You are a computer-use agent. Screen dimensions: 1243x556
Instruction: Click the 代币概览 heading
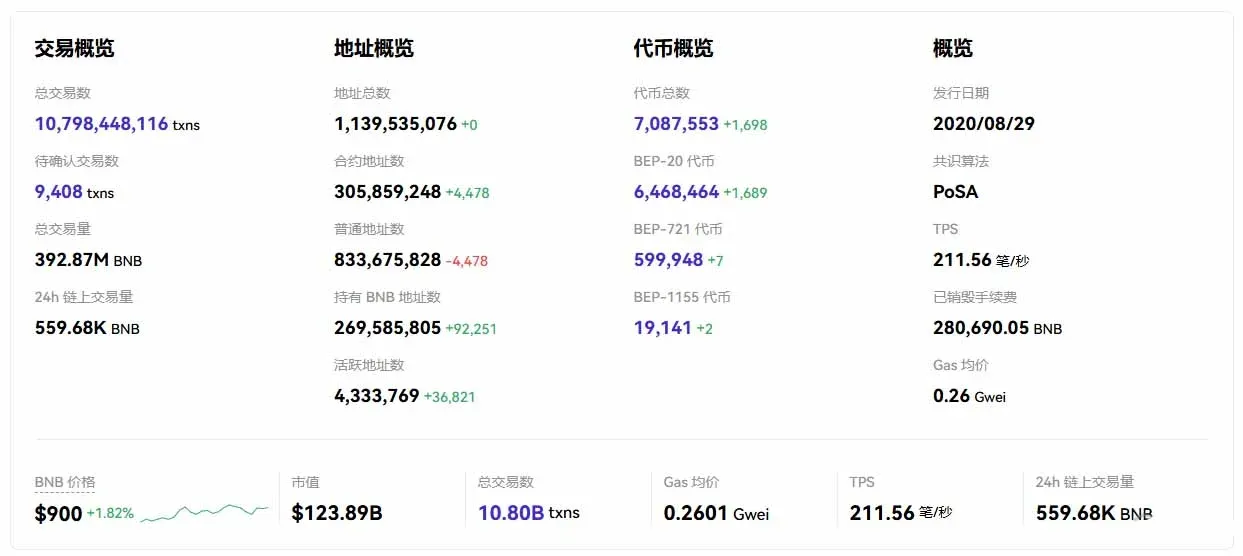[x=673, y=48]
